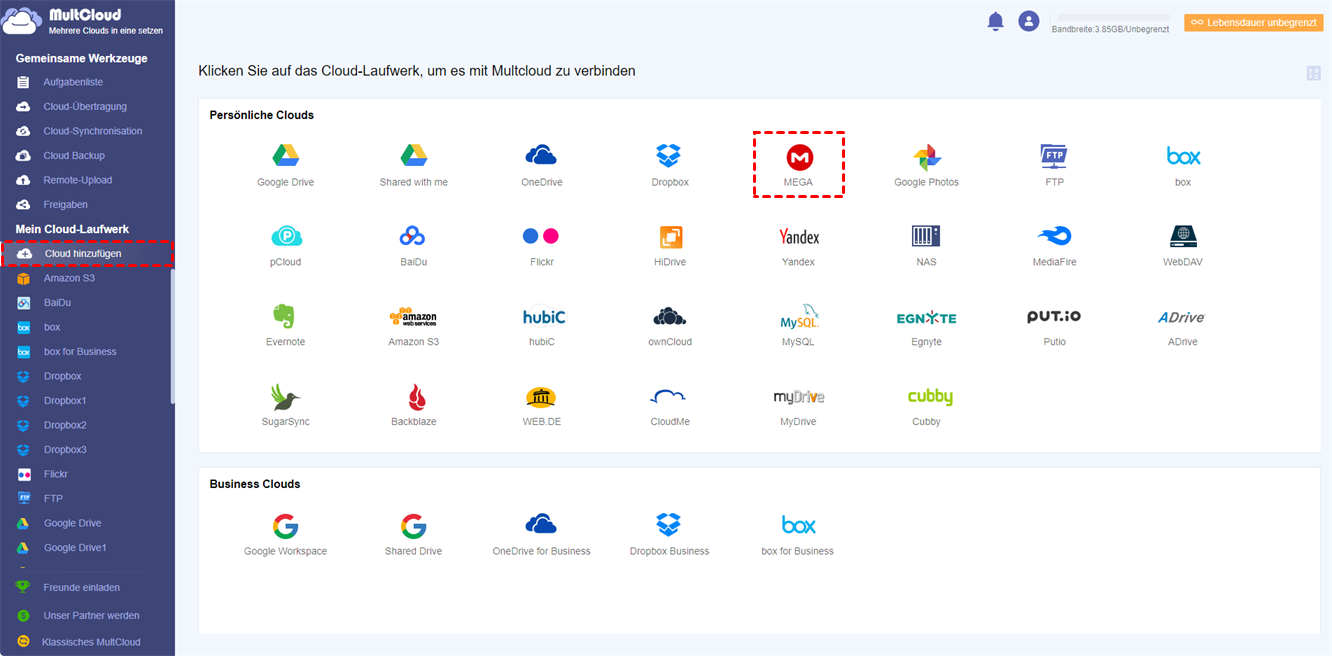
Task: Add HiDrive cloud
Action: pyautogui.click(x=670, y=237)
